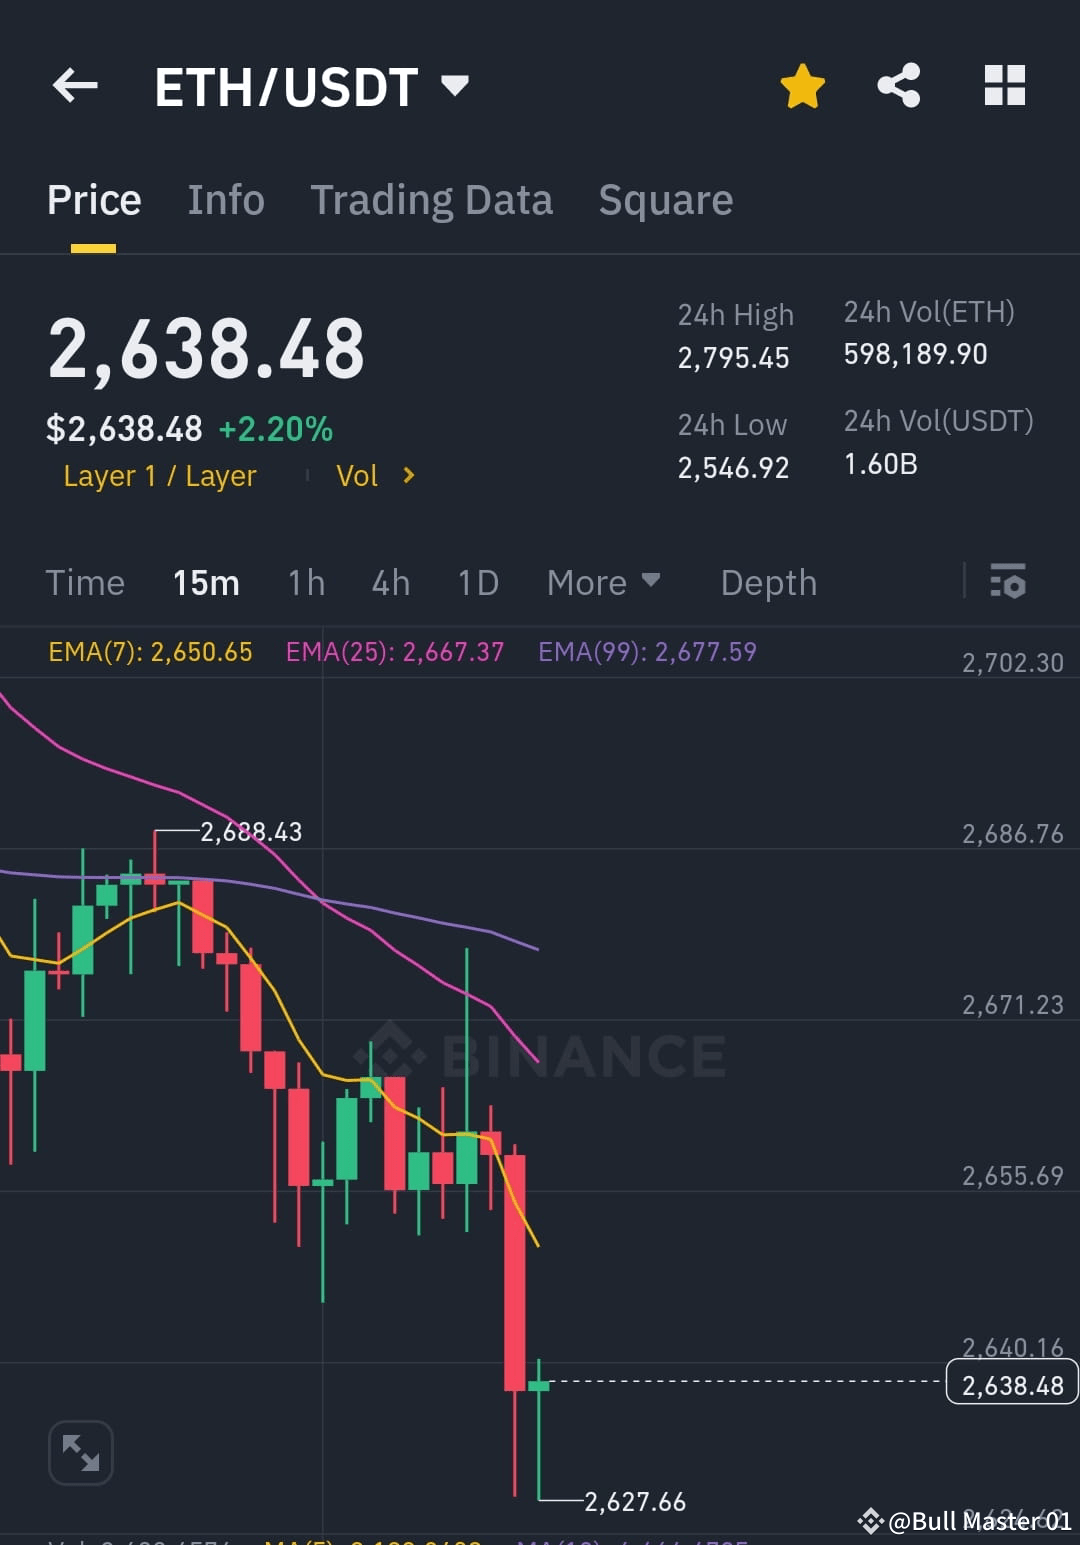This screenshot has height=1545, width=1080.
Task: Expand chart to fullscreen mode
Action: (80, 1452)
